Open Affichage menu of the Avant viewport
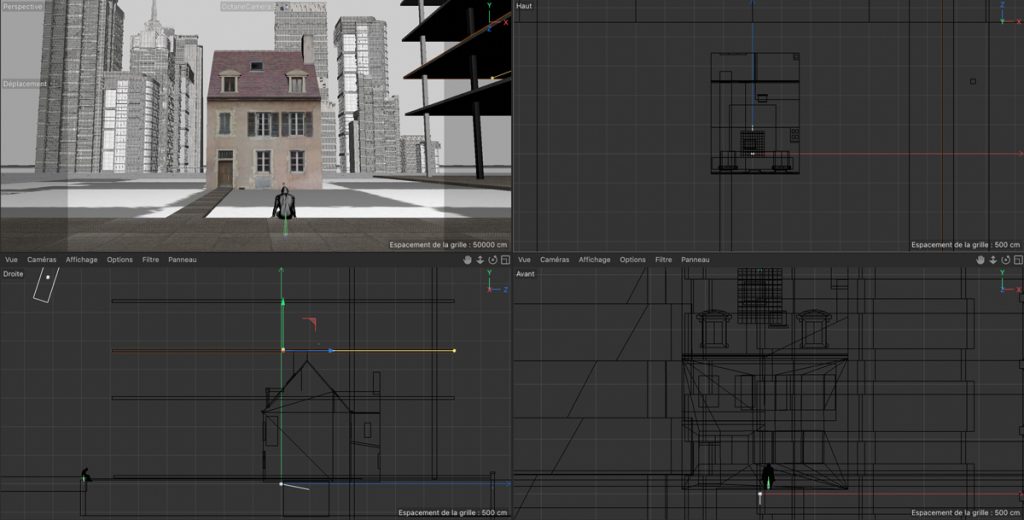Viewport: 1024px width, 520px height. click(594, 260)
